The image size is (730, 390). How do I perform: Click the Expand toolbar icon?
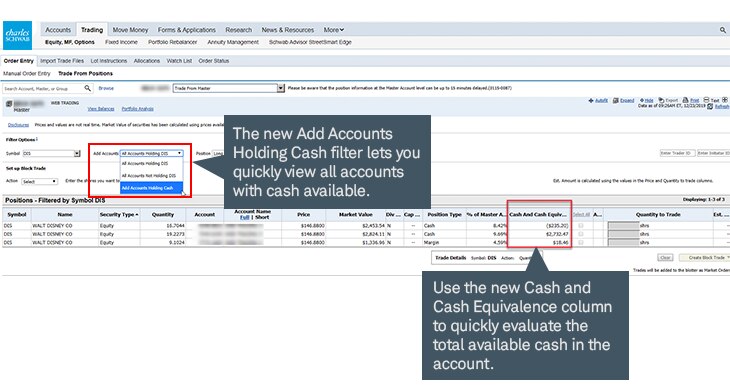coord(615,101)
